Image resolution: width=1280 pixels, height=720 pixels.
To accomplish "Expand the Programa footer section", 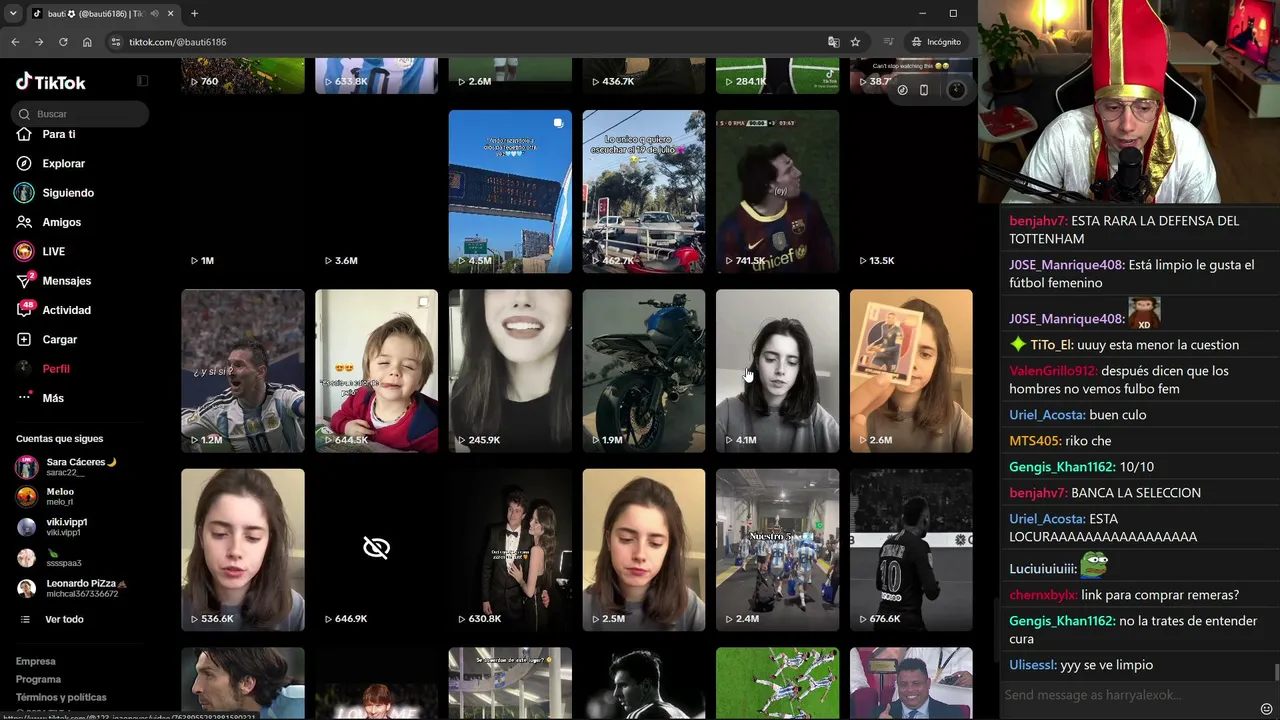I will [38, 679].
